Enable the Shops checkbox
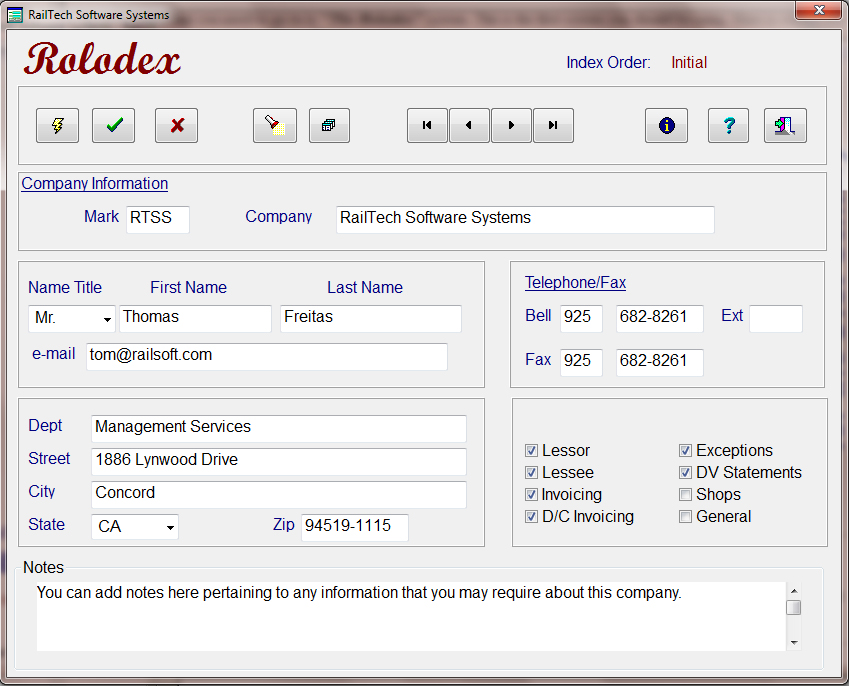The image size is (849, 686). tap(685, 494)
